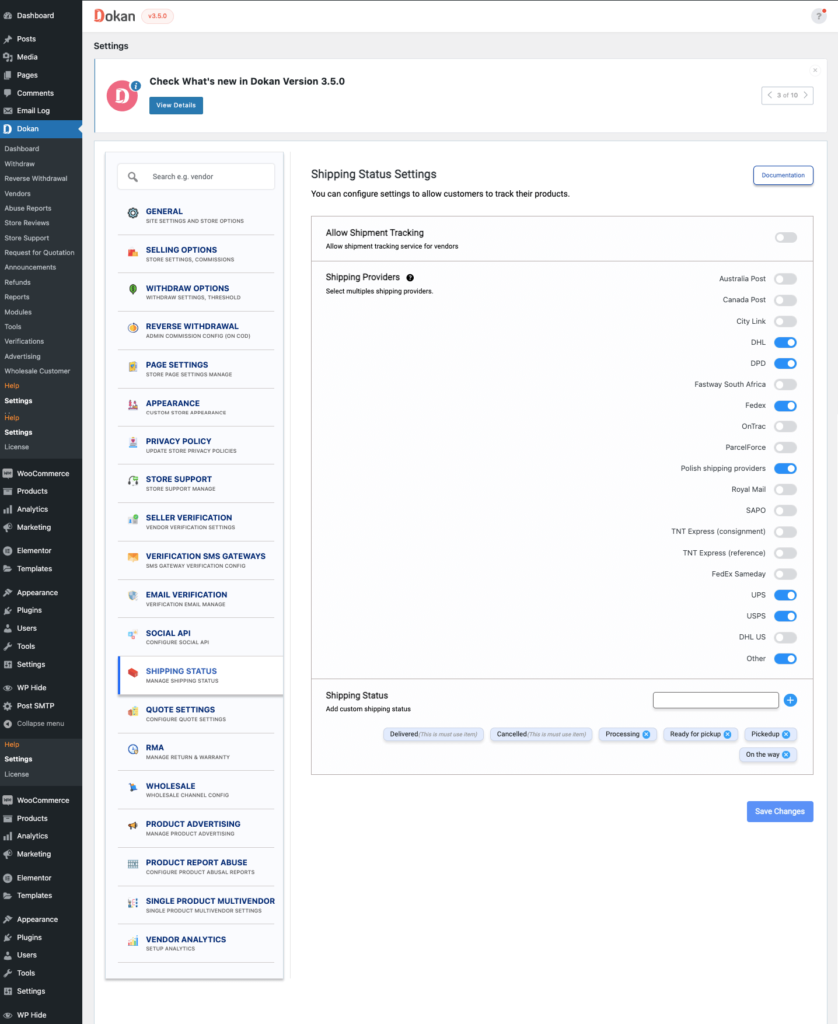Enable the DHL US toggle
The height and width of the screenshot is (1024, 838).
[785, 637]
